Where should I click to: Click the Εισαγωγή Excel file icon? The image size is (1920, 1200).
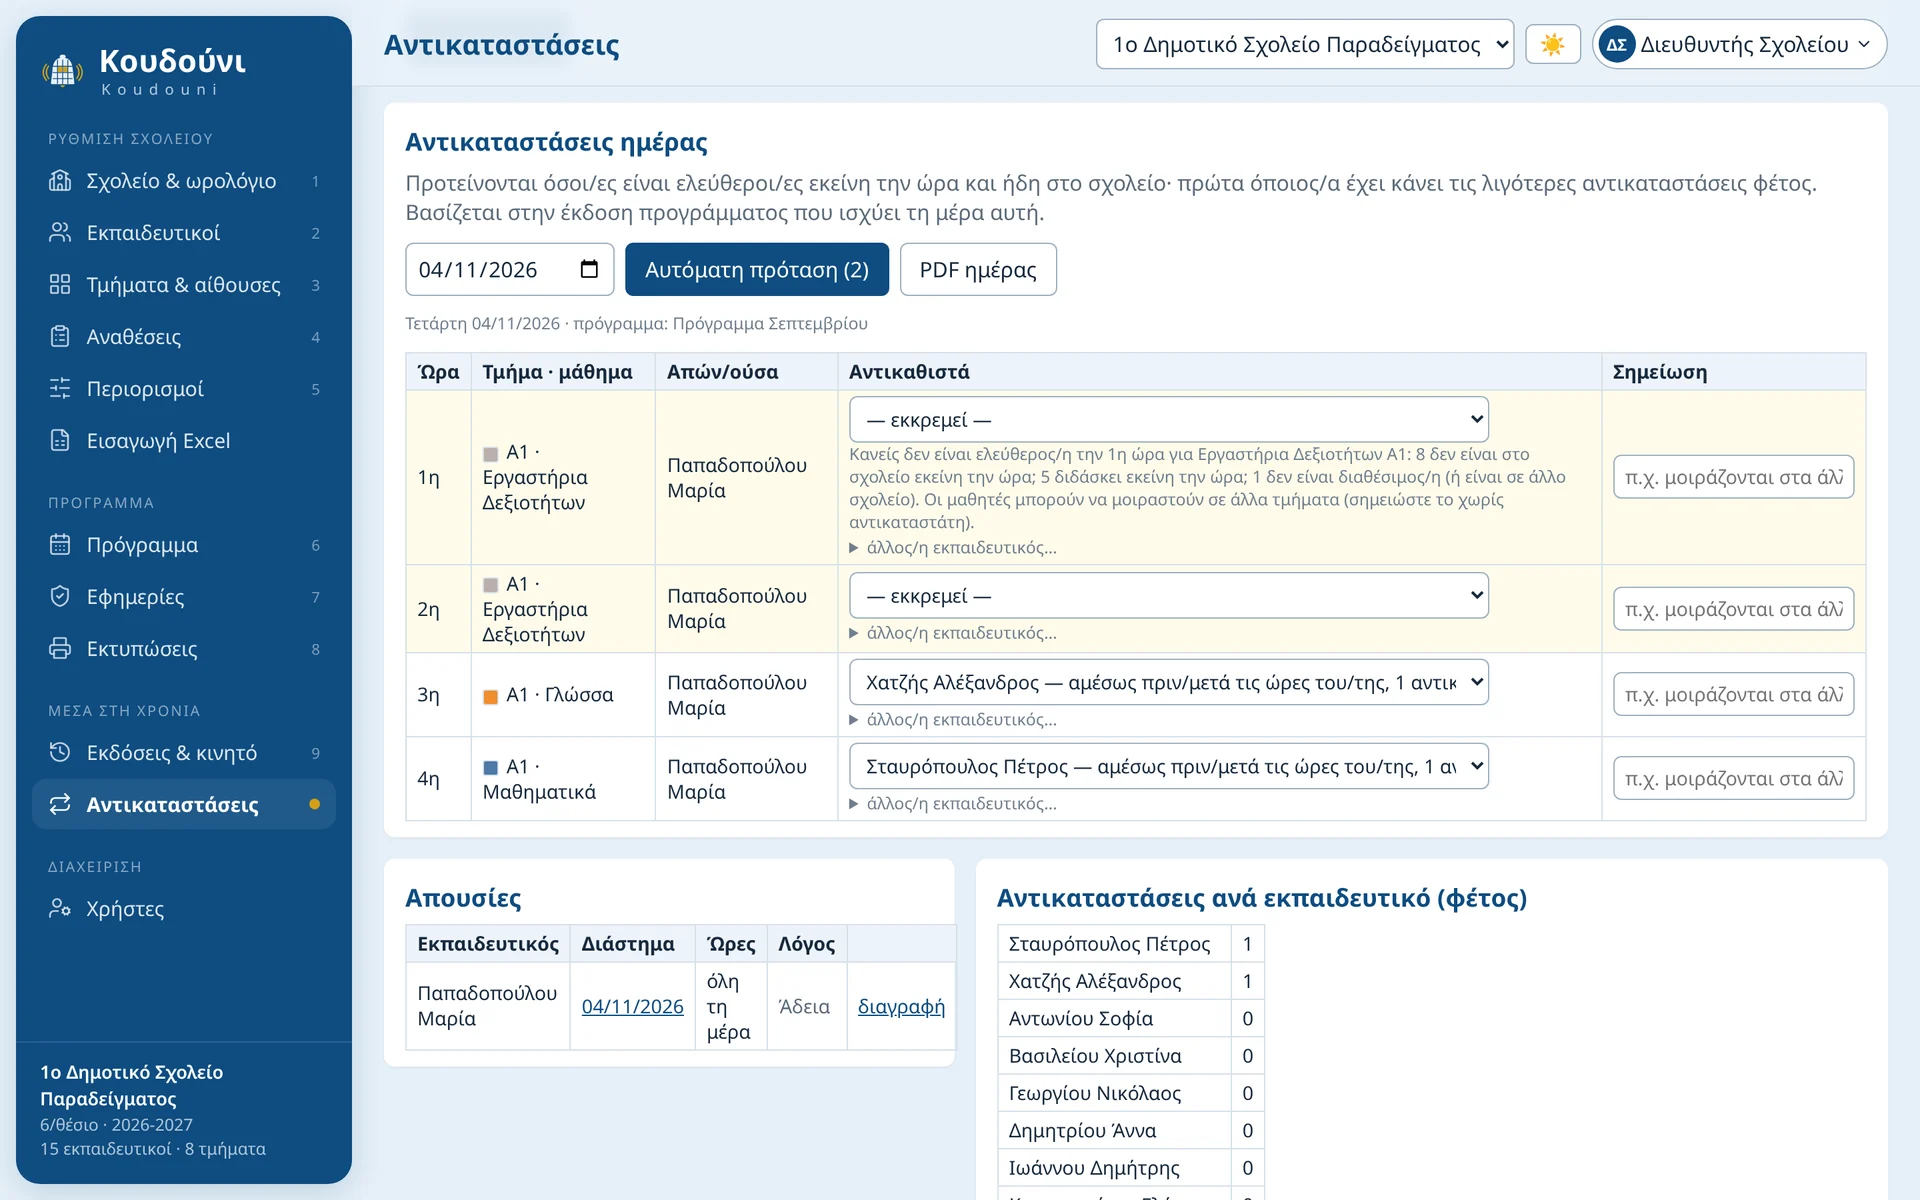tap(60, 441)
